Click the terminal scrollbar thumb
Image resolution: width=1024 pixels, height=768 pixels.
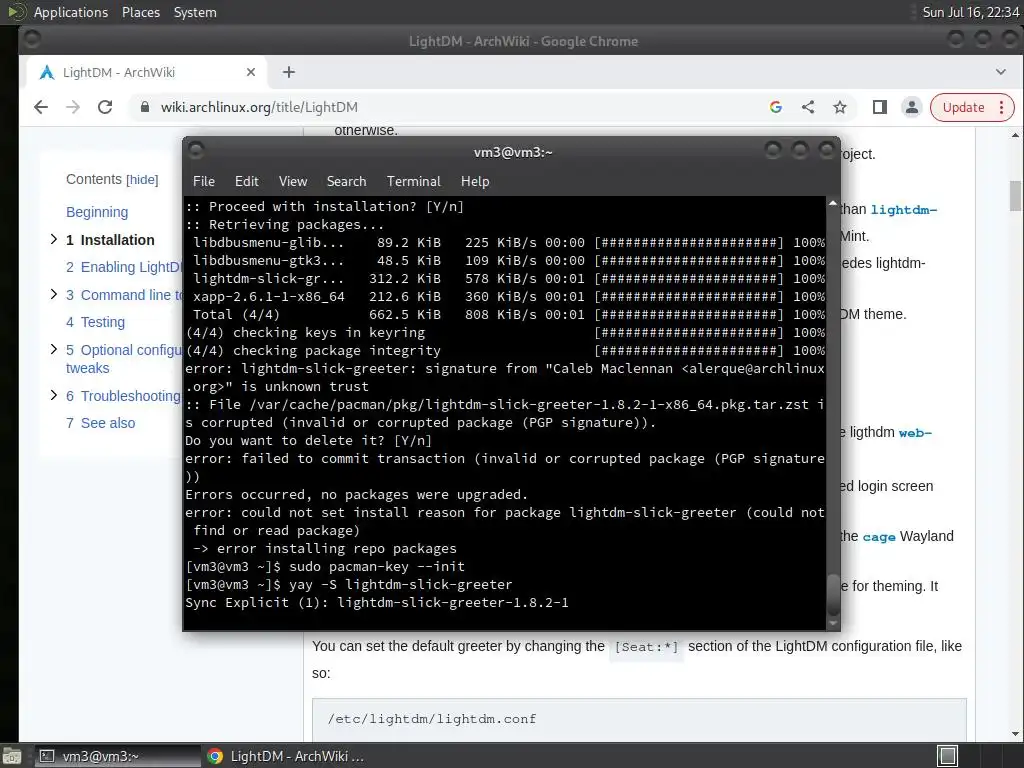[833, 594]
